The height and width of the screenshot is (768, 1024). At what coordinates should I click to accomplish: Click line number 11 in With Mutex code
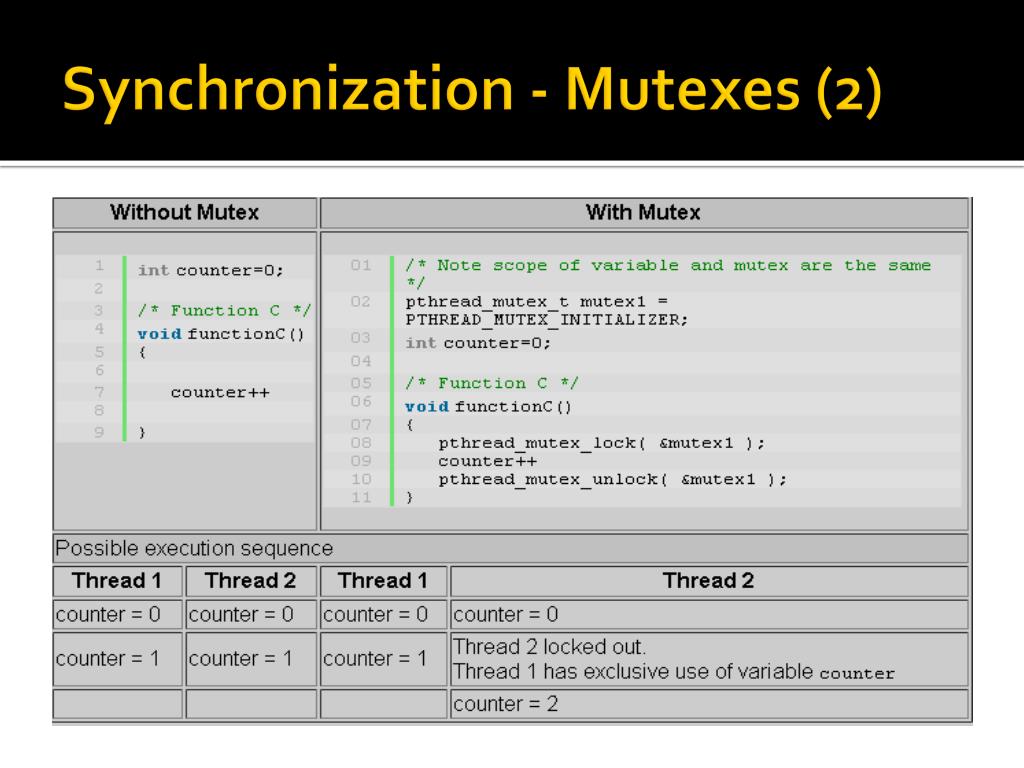[361, 498]
